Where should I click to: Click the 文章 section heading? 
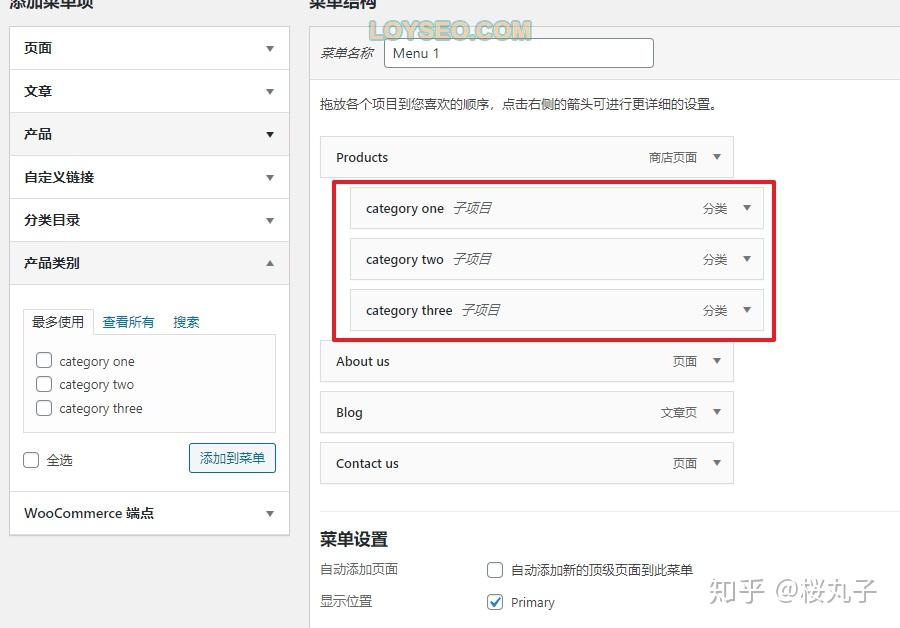click(38, 91)
